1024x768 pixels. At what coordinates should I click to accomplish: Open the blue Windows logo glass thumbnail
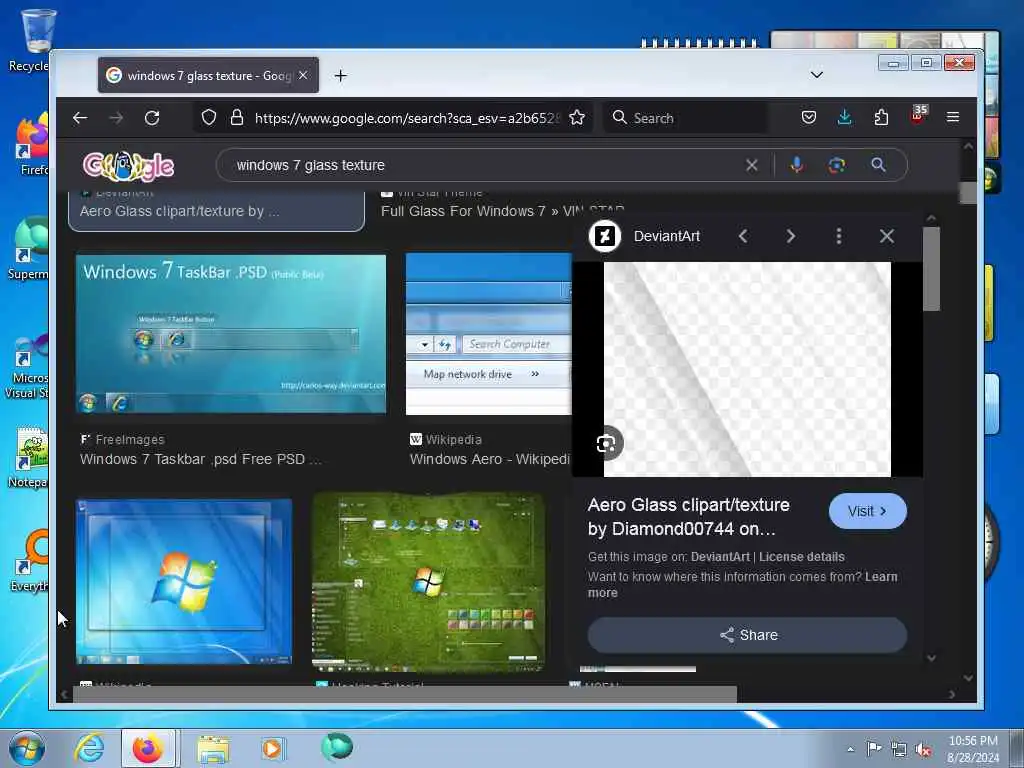tap(184, 582)
